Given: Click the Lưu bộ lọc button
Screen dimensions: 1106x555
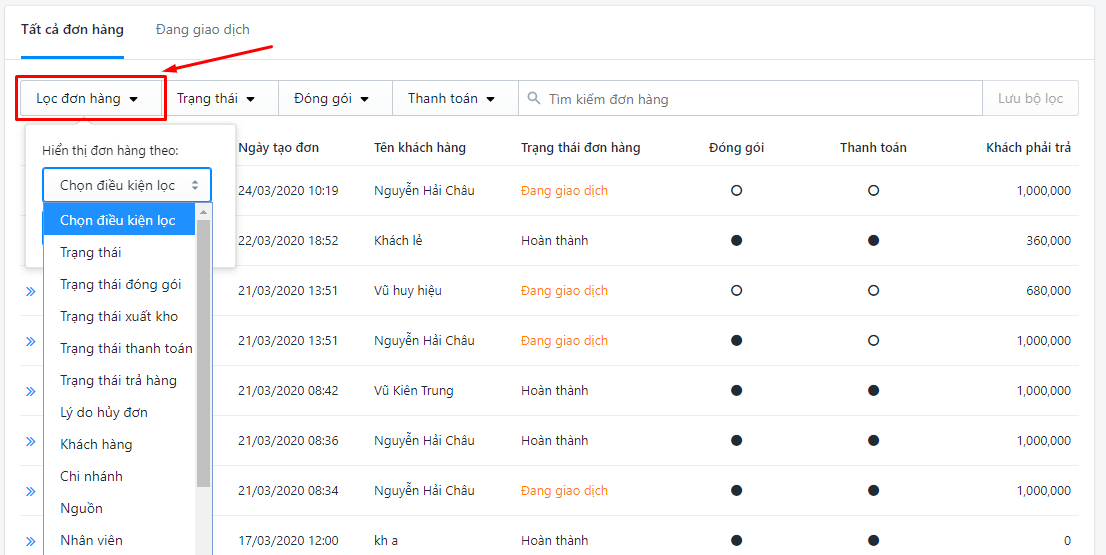Looking at the screenshot, I should [1030, 99].
